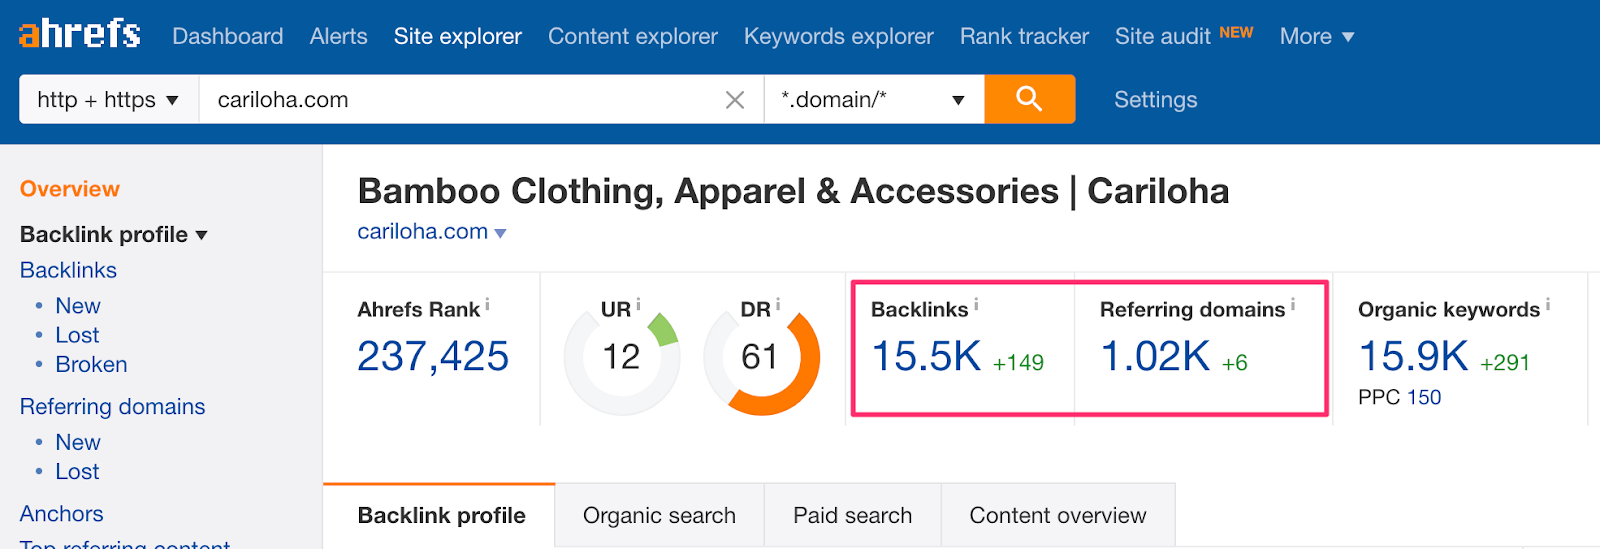This screenshot has height=549, width=1600.
Task: Click the Referring domains count 1.02K
Action: click(x=1155, y=356)
